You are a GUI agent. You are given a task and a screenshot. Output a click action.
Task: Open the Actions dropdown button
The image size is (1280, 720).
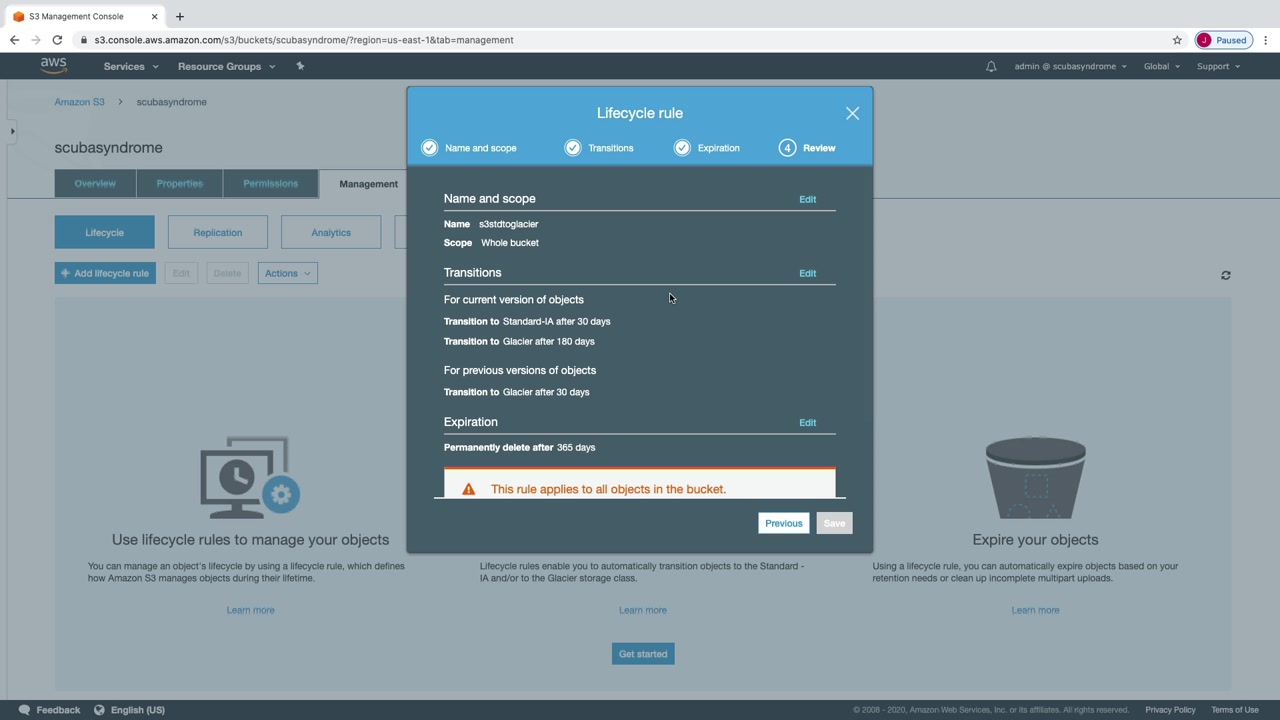coord(288,273)
